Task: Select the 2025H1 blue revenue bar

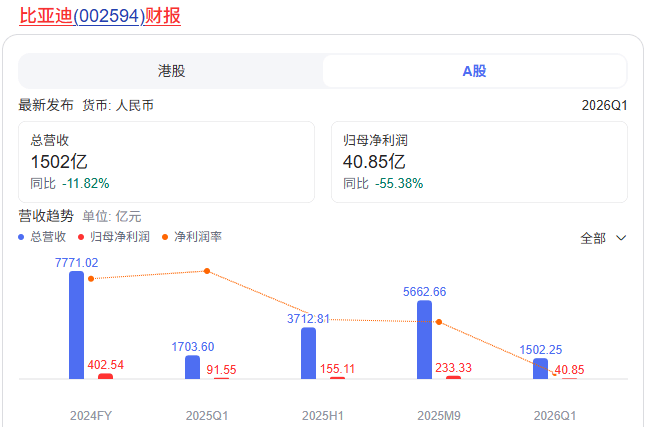Action: 308,353
